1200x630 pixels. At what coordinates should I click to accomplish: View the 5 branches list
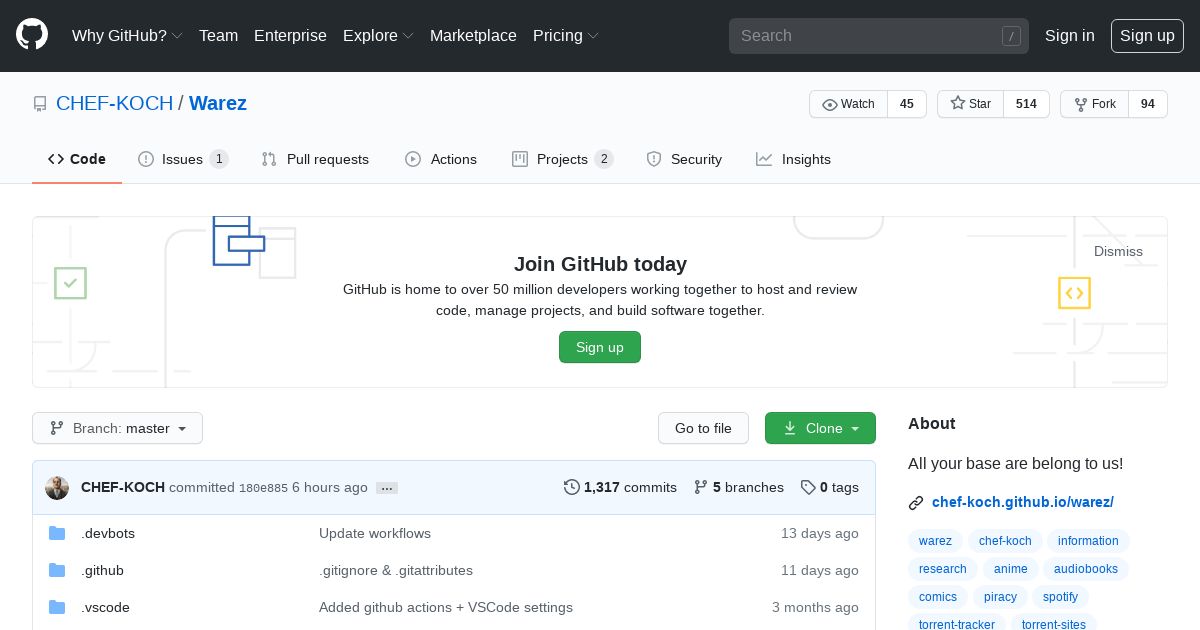click(738, 487)
